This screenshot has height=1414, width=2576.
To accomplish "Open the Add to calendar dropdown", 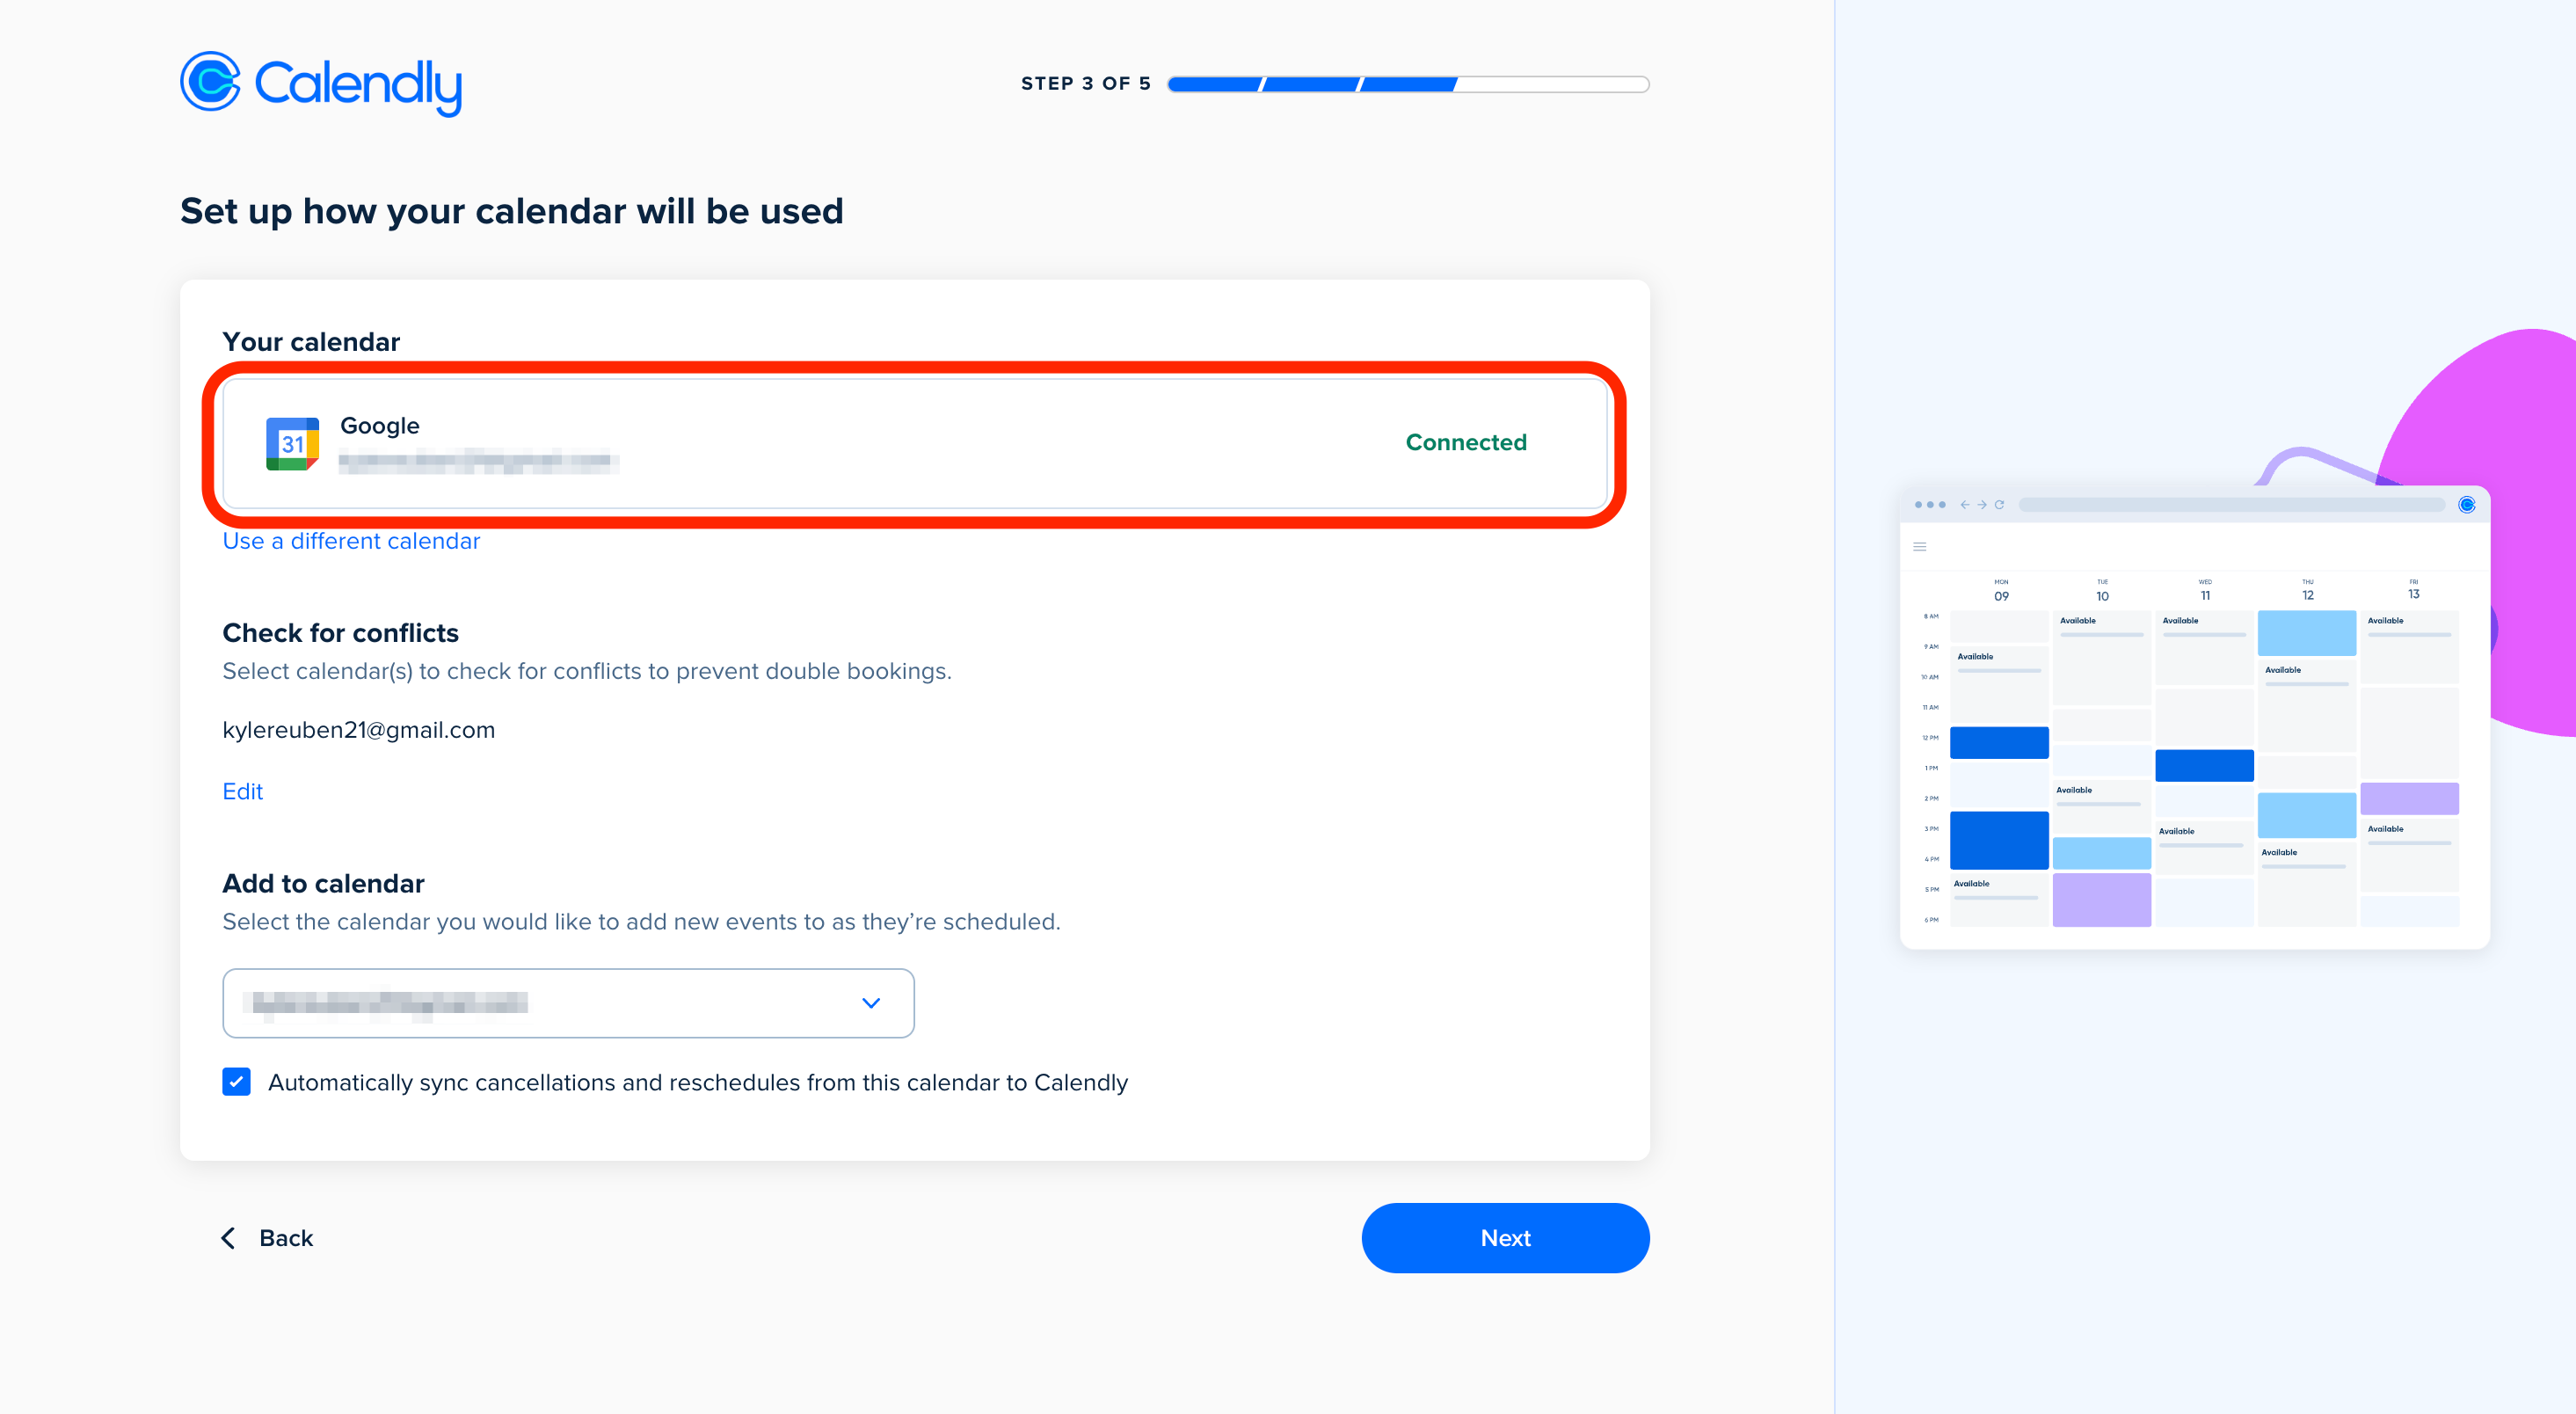I will [568, 1003].
